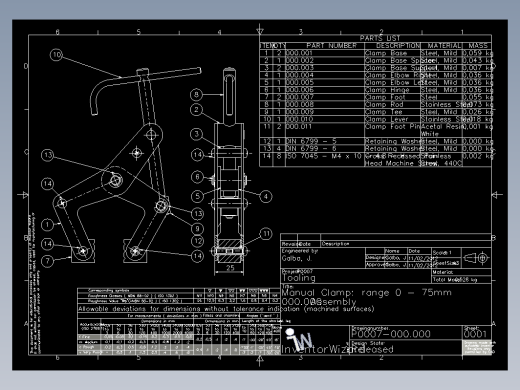Select the PART NUMBER column header
The width and height of the screenshot is (520, 390).
tap(331, 45)
